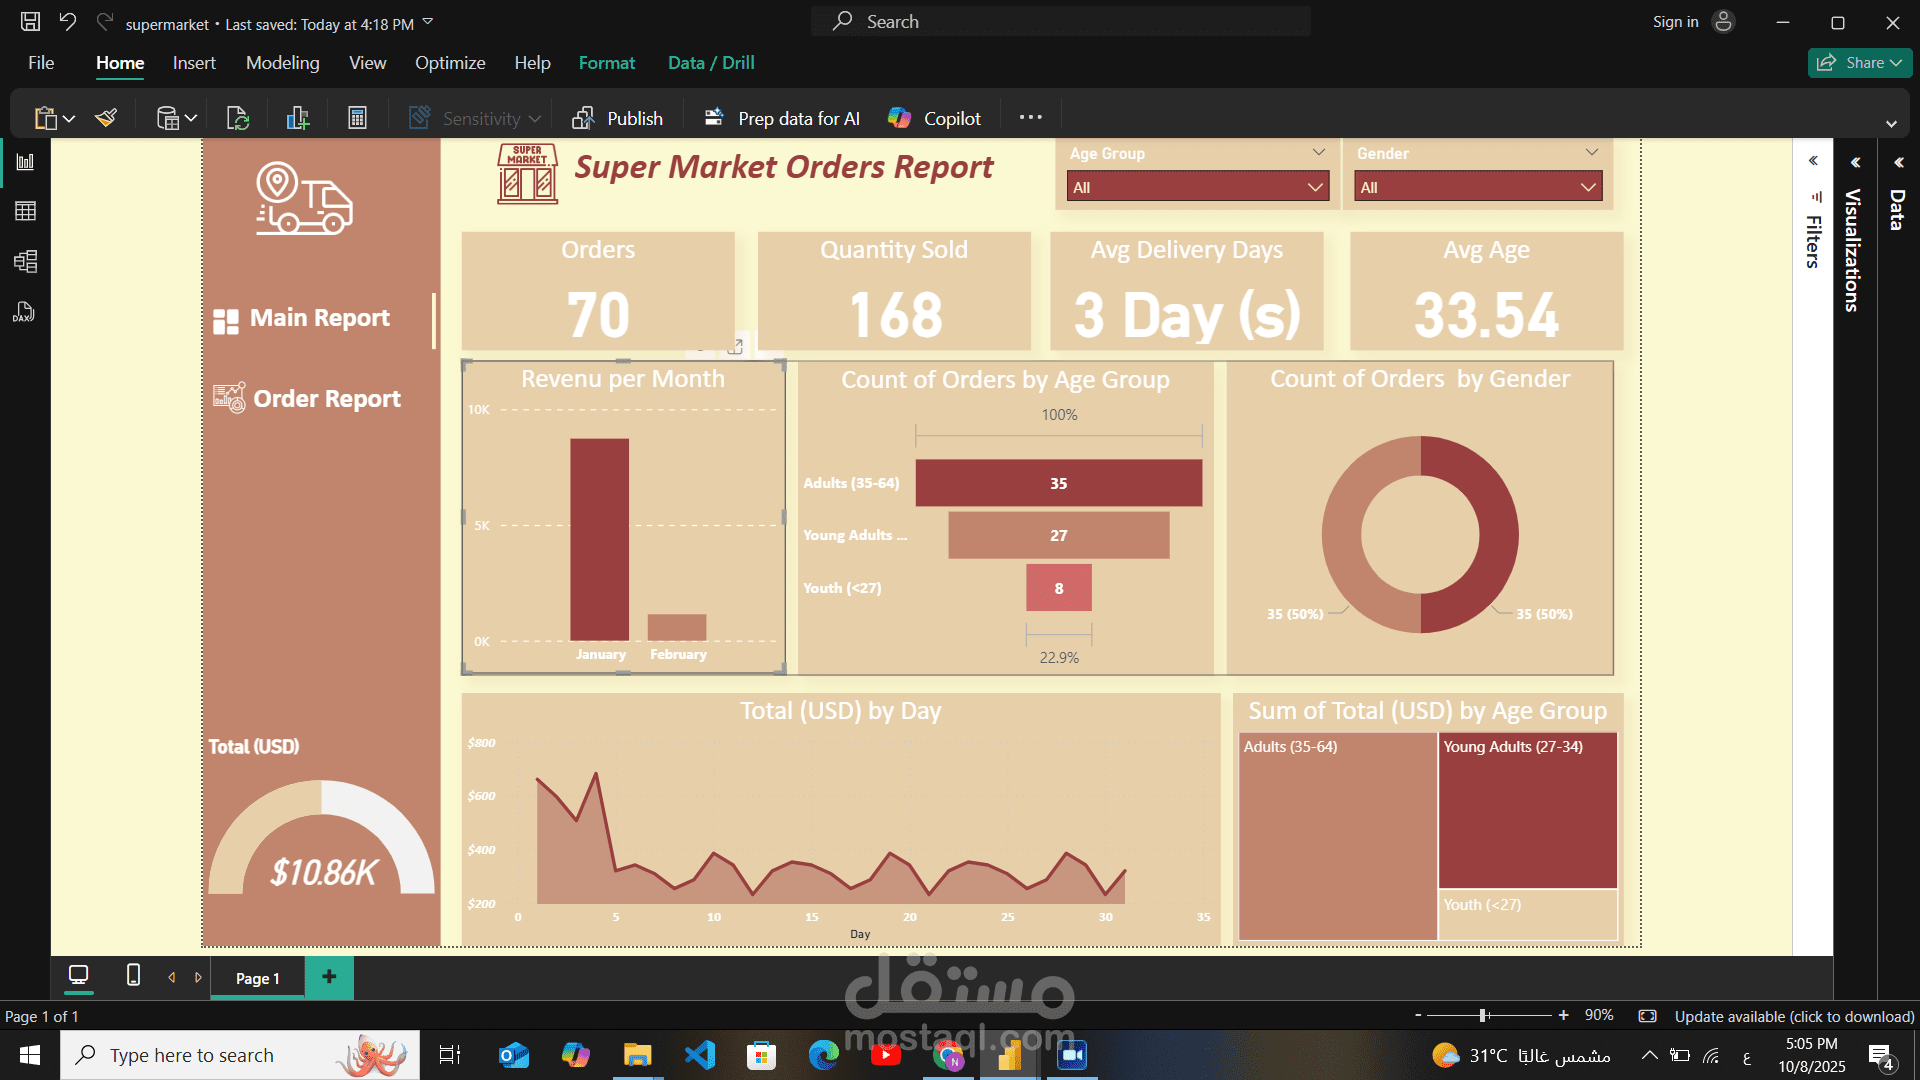Click the Update available download link

coord(1794,1016)
